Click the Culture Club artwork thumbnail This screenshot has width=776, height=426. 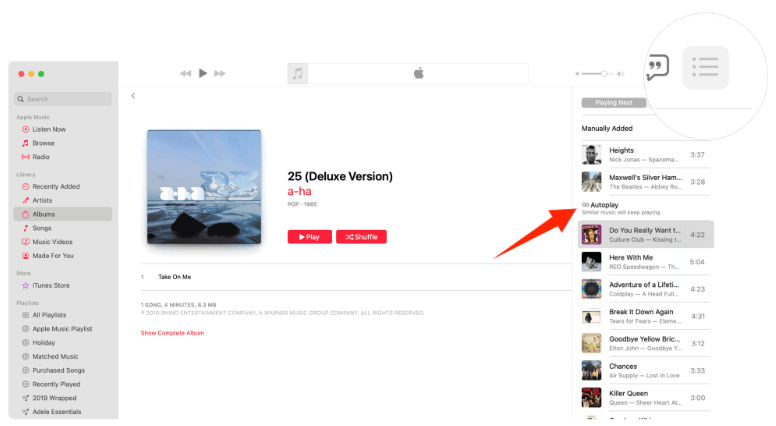(591, 235)
